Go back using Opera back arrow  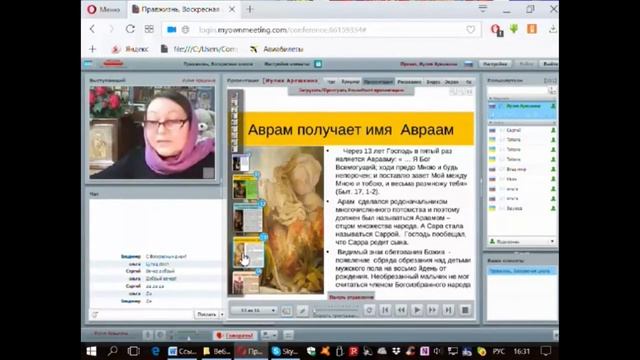93,29
